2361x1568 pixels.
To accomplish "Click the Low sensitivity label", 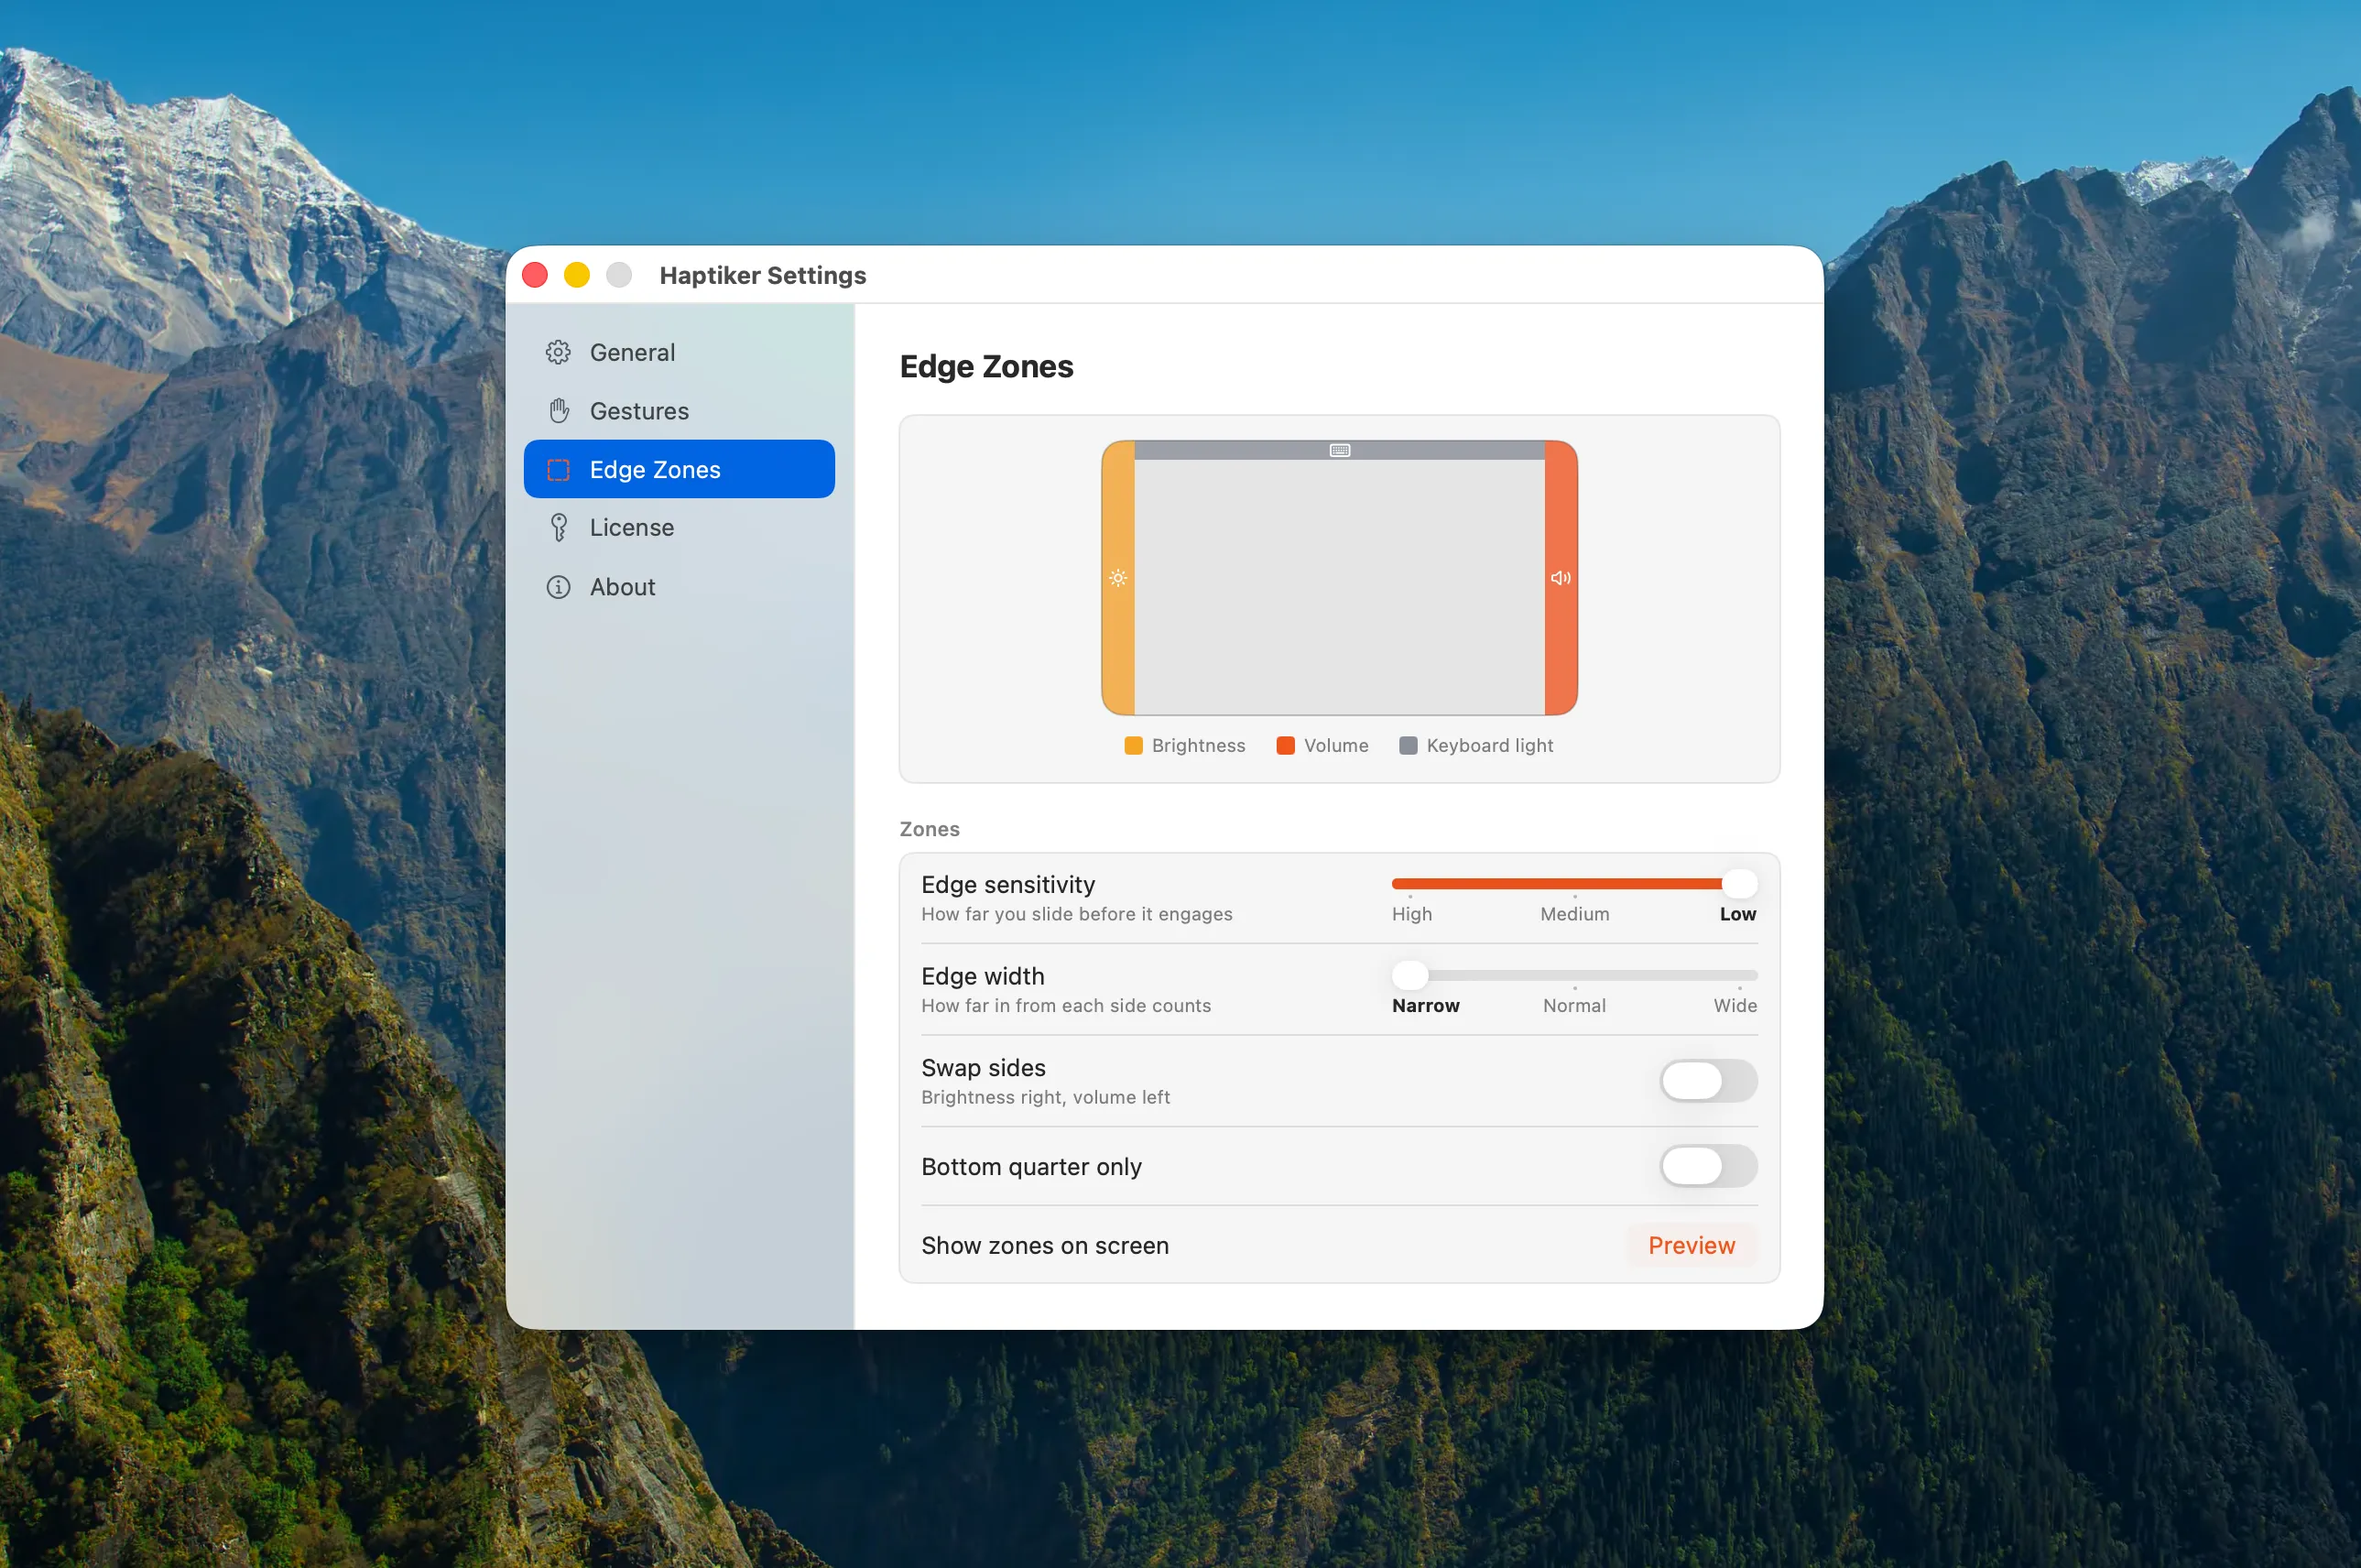I will click(x=1737, y=914).
